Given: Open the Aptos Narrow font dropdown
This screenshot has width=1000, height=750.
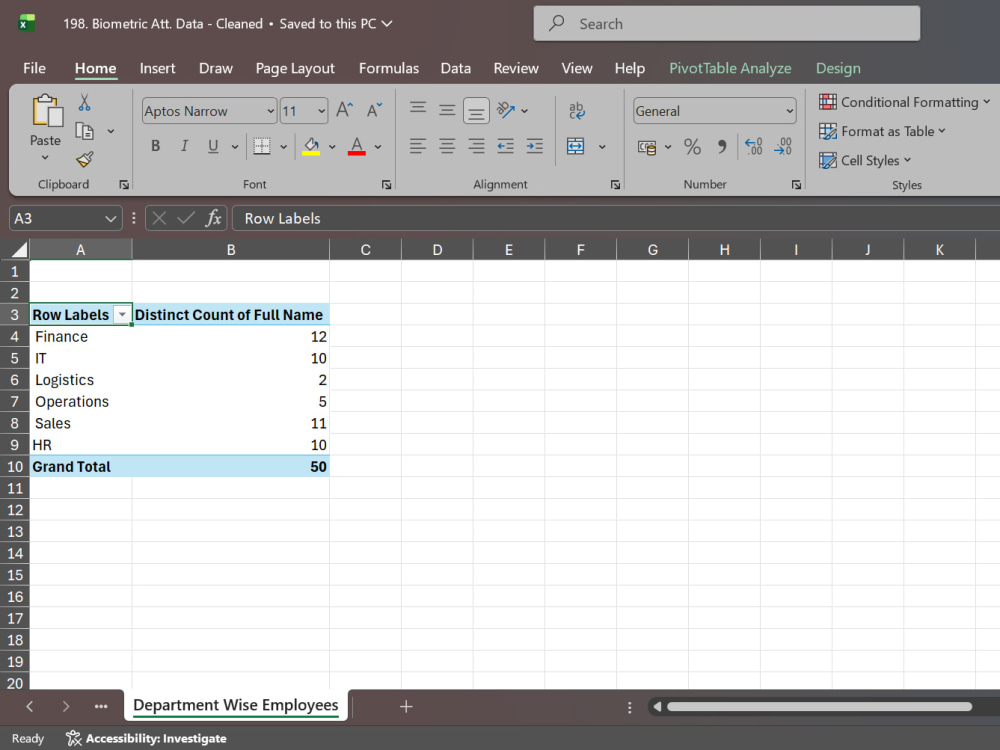Looking at the screenshot, I should pyautogui.click(x=270, y=111).
